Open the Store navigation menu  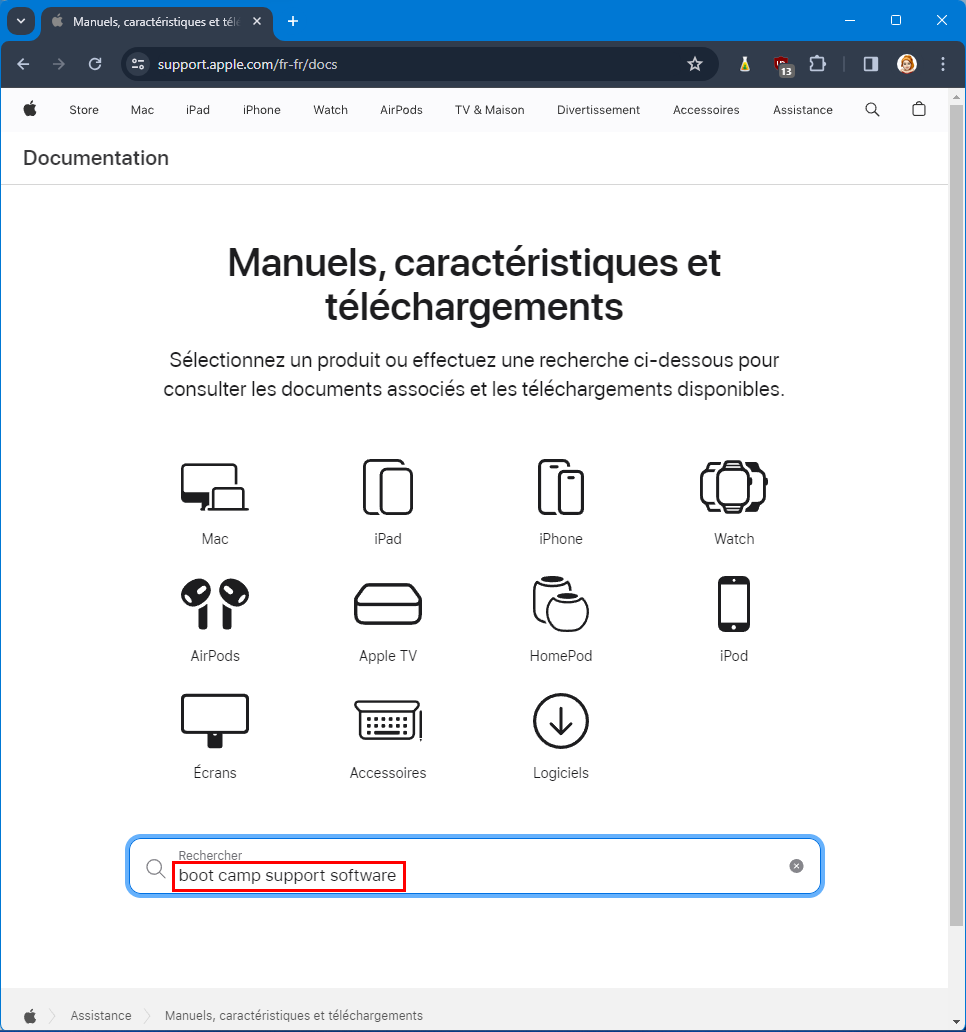[x=84, y=110]
